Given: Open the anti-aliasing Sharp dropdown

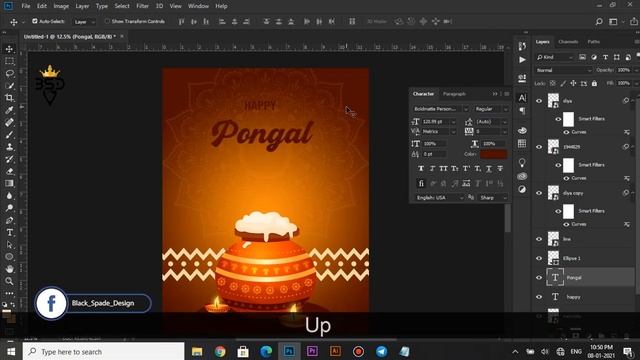Looking at the screenshot, I should 493,198.
